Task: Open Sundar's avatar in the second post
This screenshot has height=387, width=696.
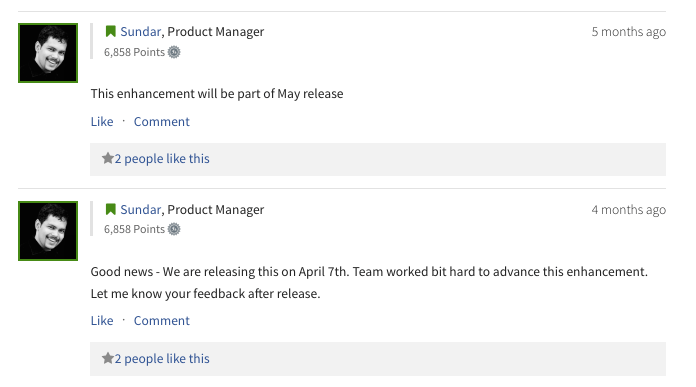Action: click(x=48, y=231)
